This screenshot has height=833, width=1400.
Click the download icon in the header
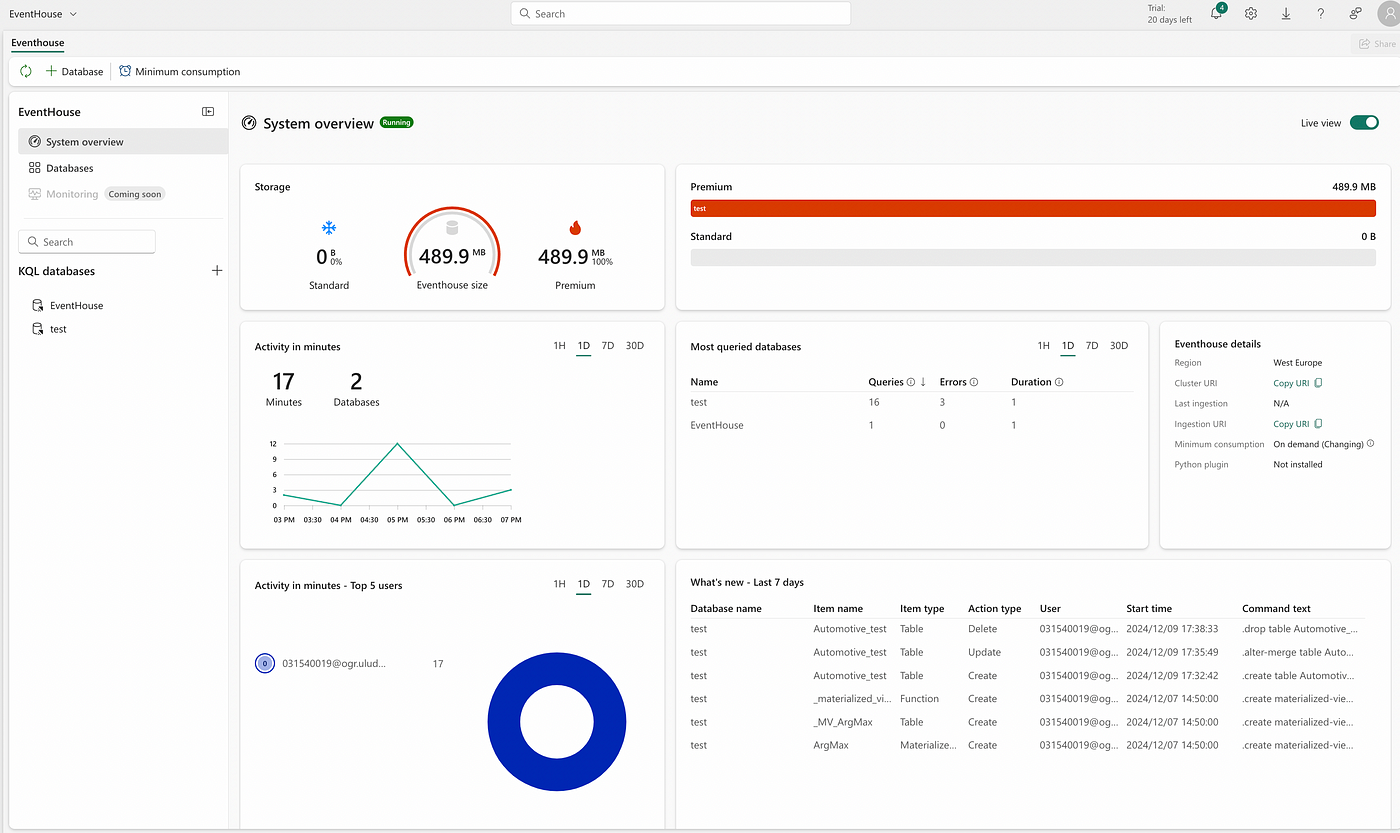pyautogui.click(x=1286, y=14)
